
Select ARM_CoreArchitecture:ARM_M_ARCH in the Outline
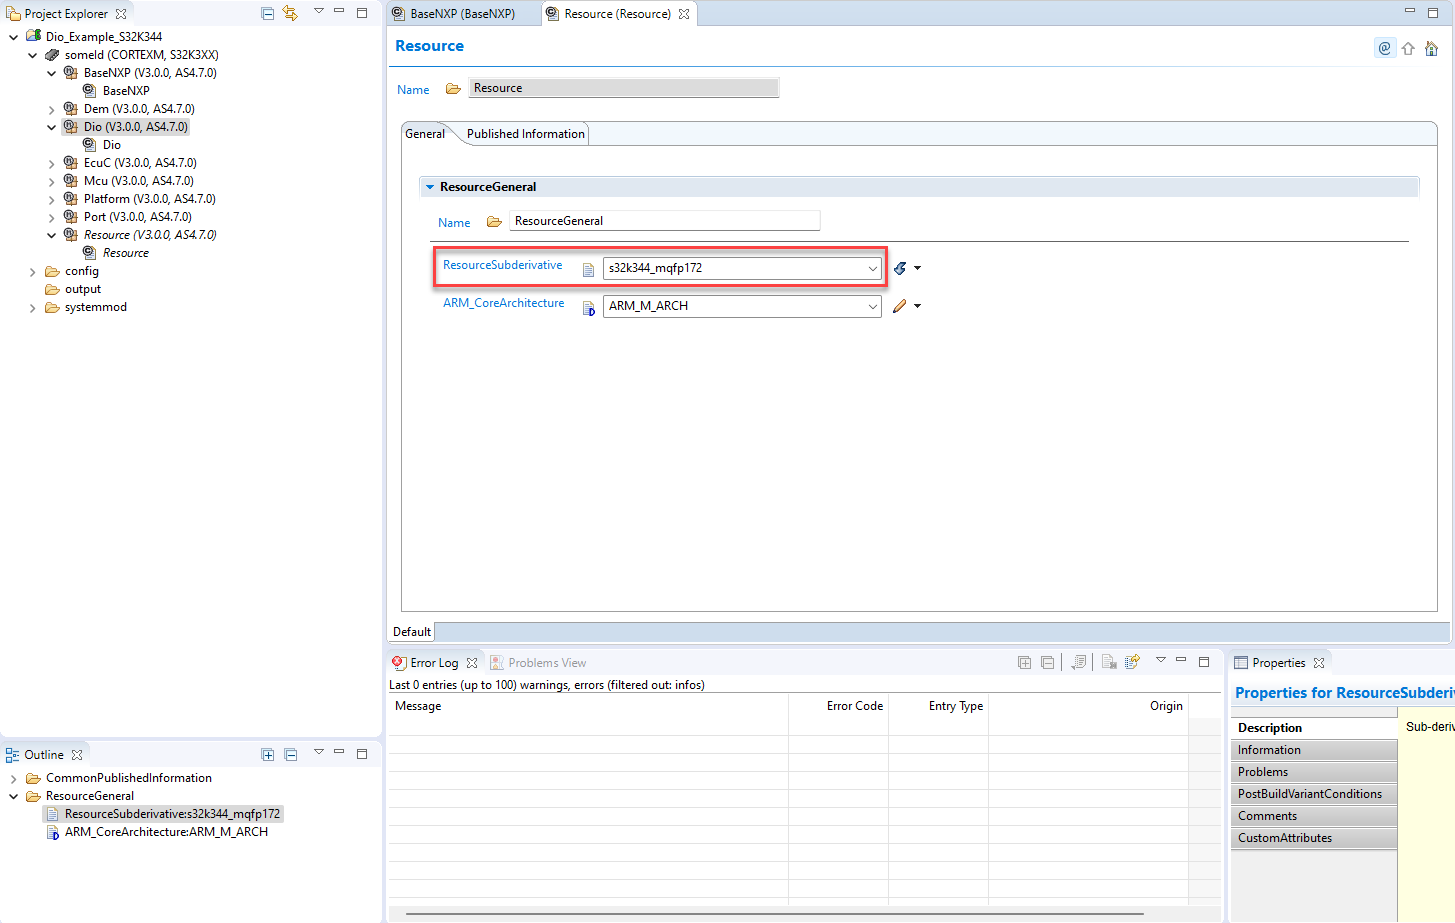coord(157,832)
